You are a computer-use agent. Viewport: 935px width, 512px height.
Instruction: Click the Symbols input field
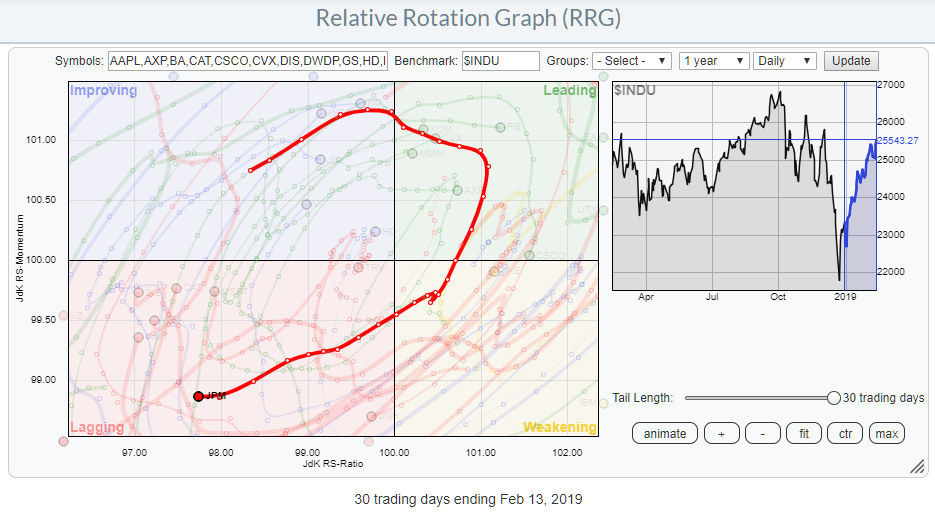(x=247, y=61)
